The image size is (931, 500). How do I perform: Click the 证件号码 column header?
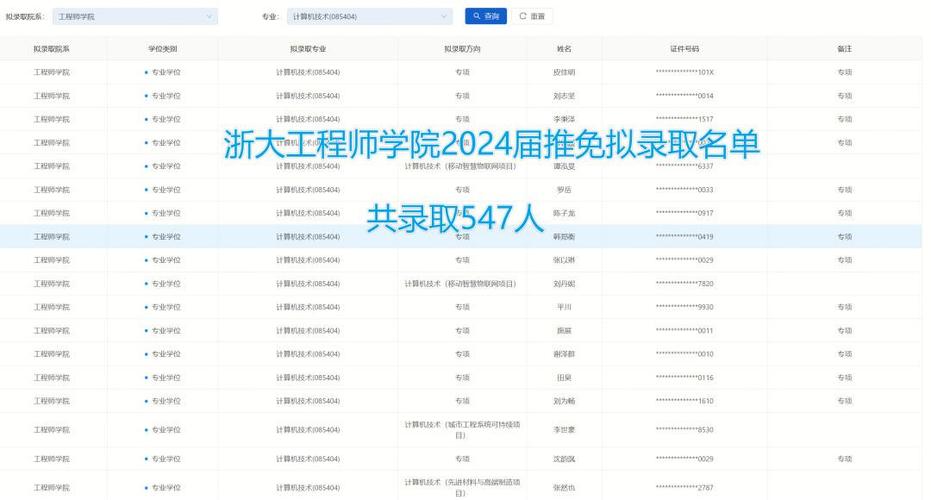click(685, 49)
